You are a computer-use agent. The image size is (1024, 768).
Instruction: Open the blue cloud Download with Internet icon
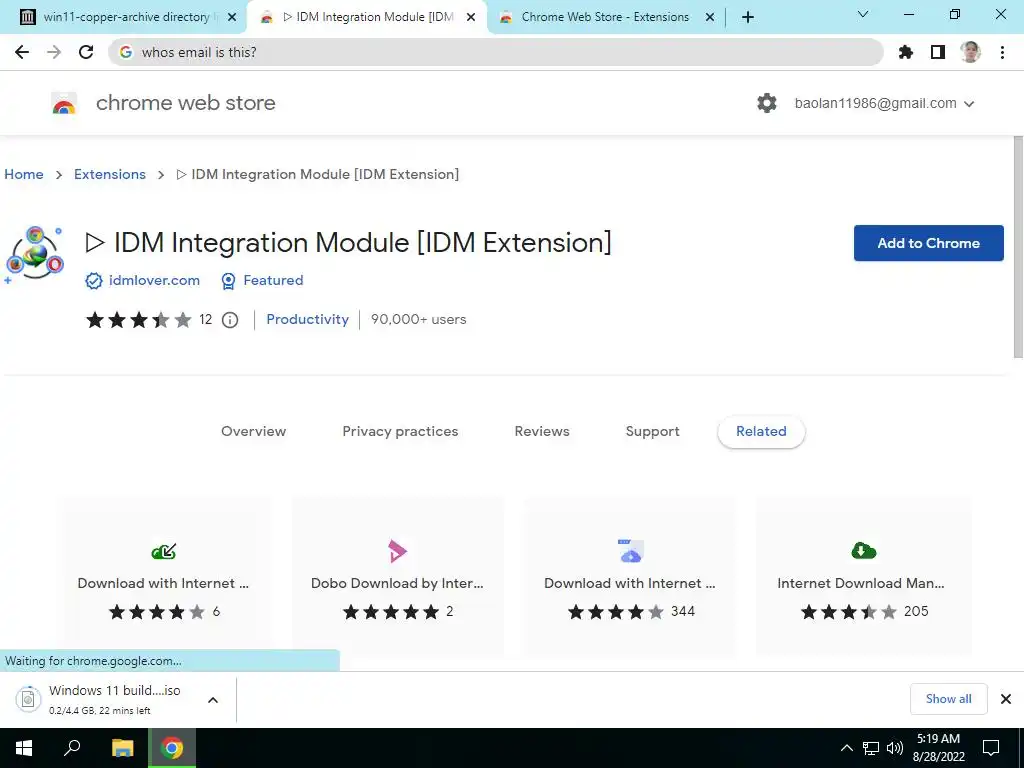coord(631,551)
